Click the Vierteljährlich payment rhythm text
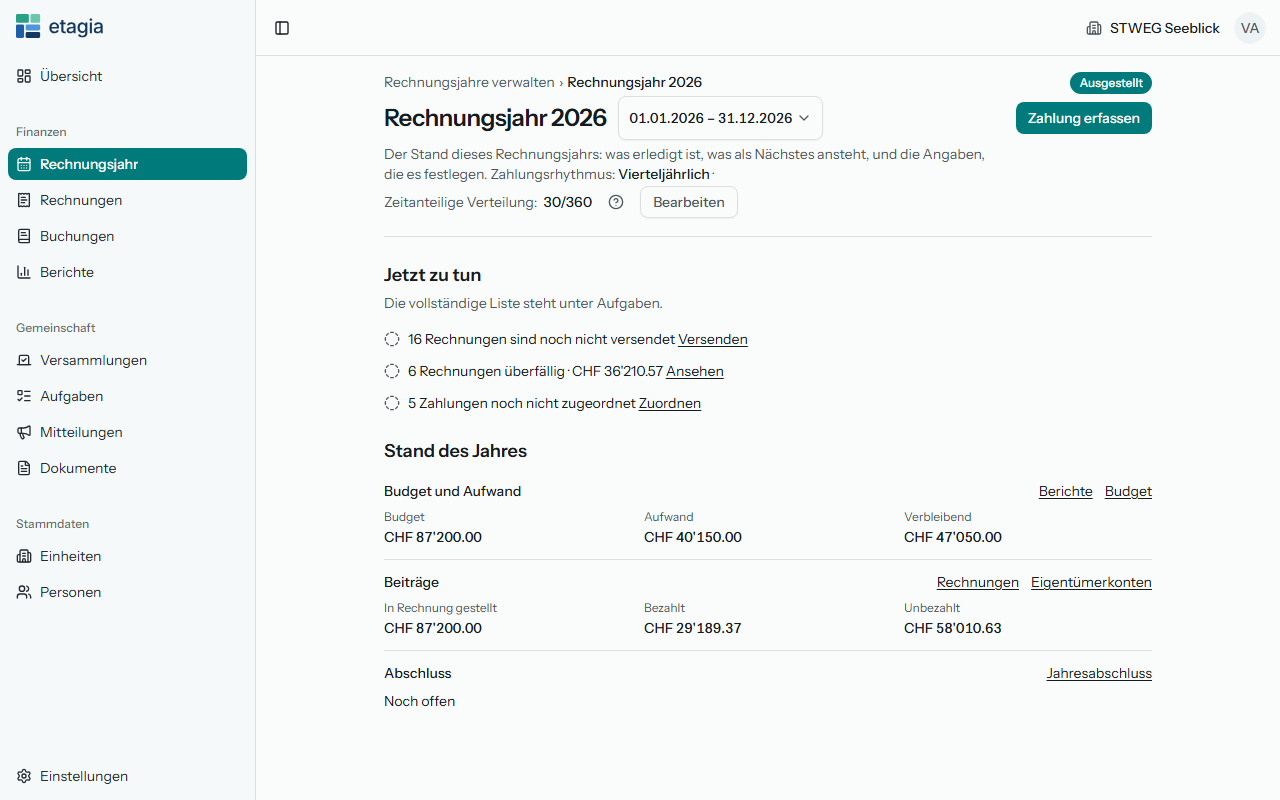This screenshot has height=800, width=1280. 664,174
